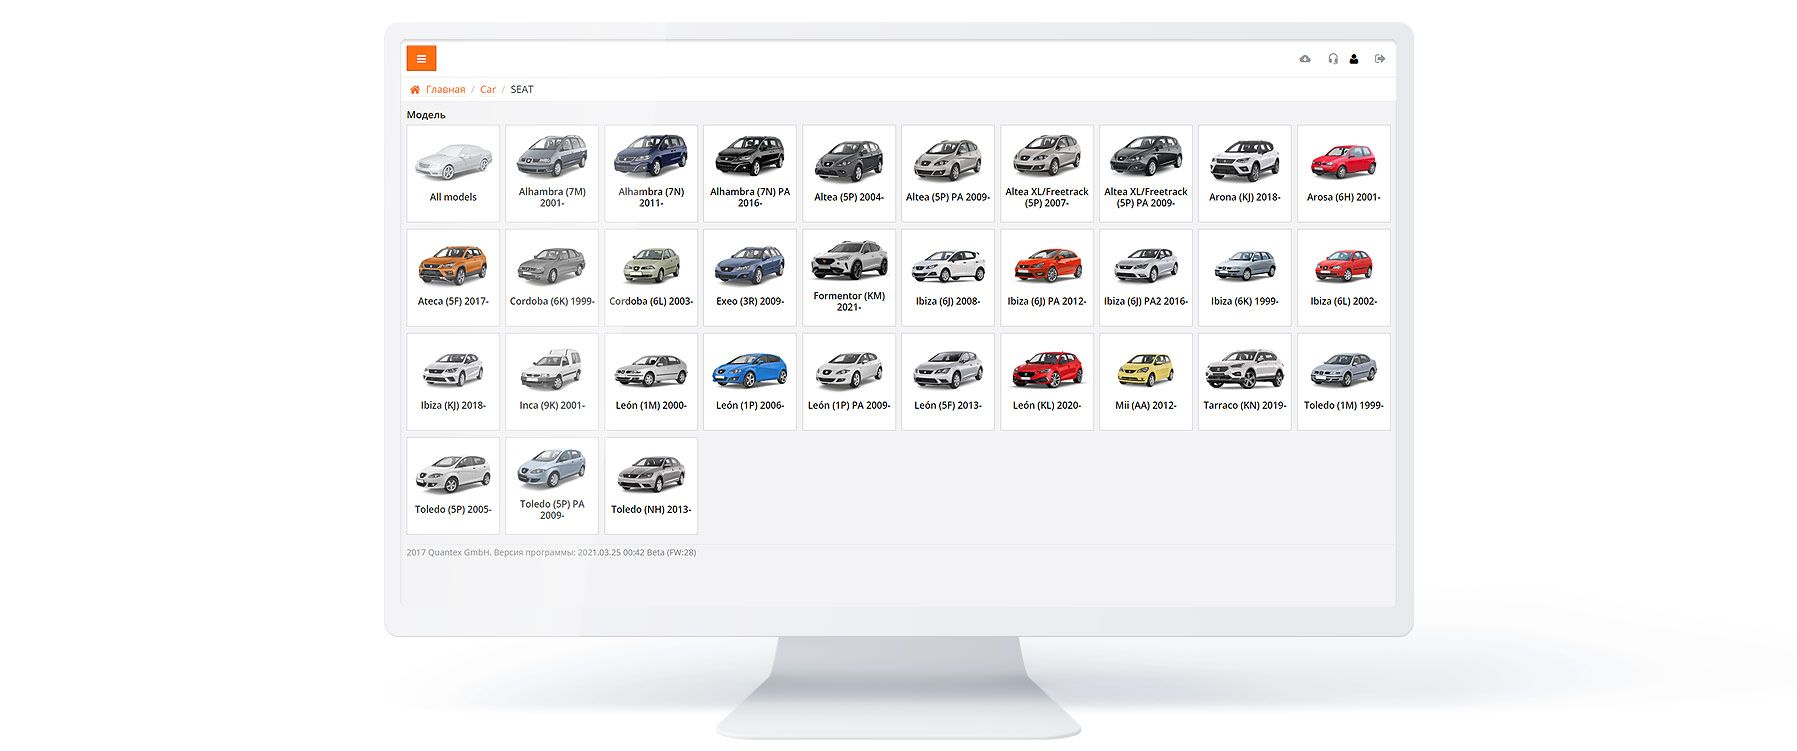Click the logout arrow icon

click(x=1380, y=59)
